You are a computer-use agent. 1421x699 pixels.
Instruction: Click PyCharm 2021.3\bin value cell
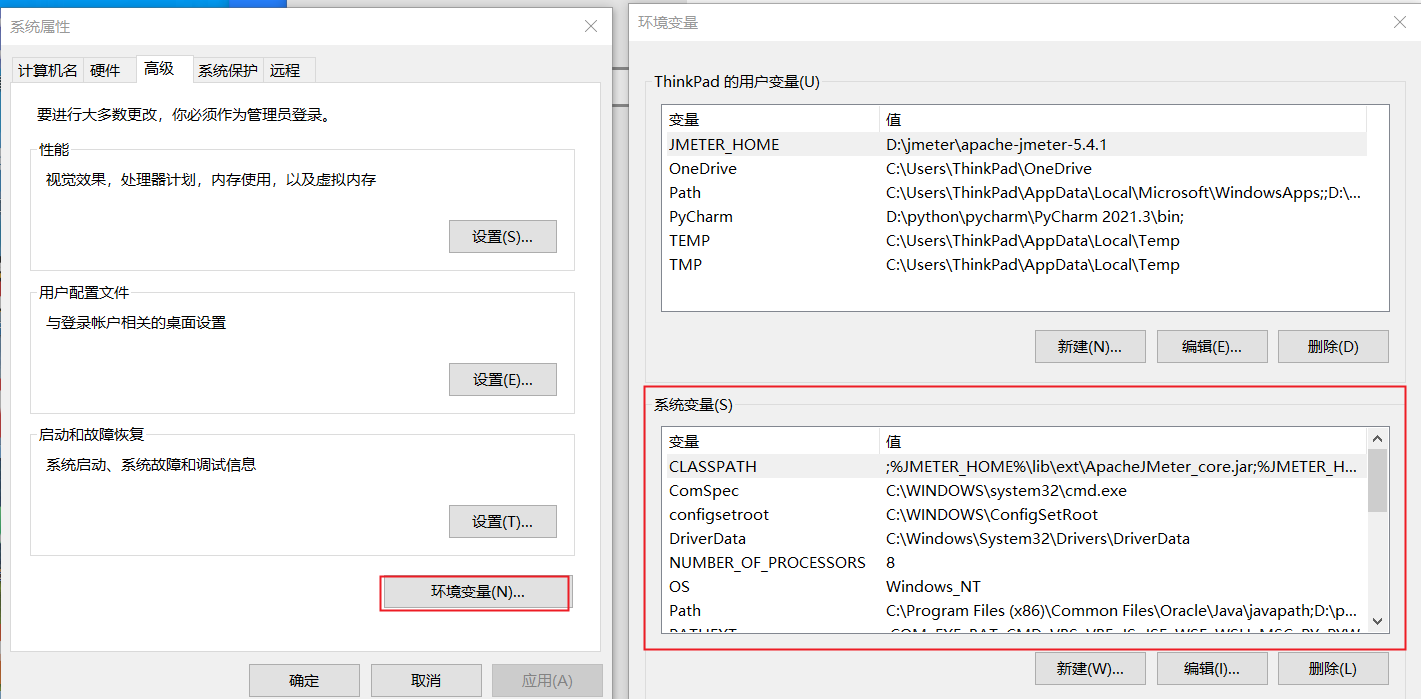pos(1035,216)
